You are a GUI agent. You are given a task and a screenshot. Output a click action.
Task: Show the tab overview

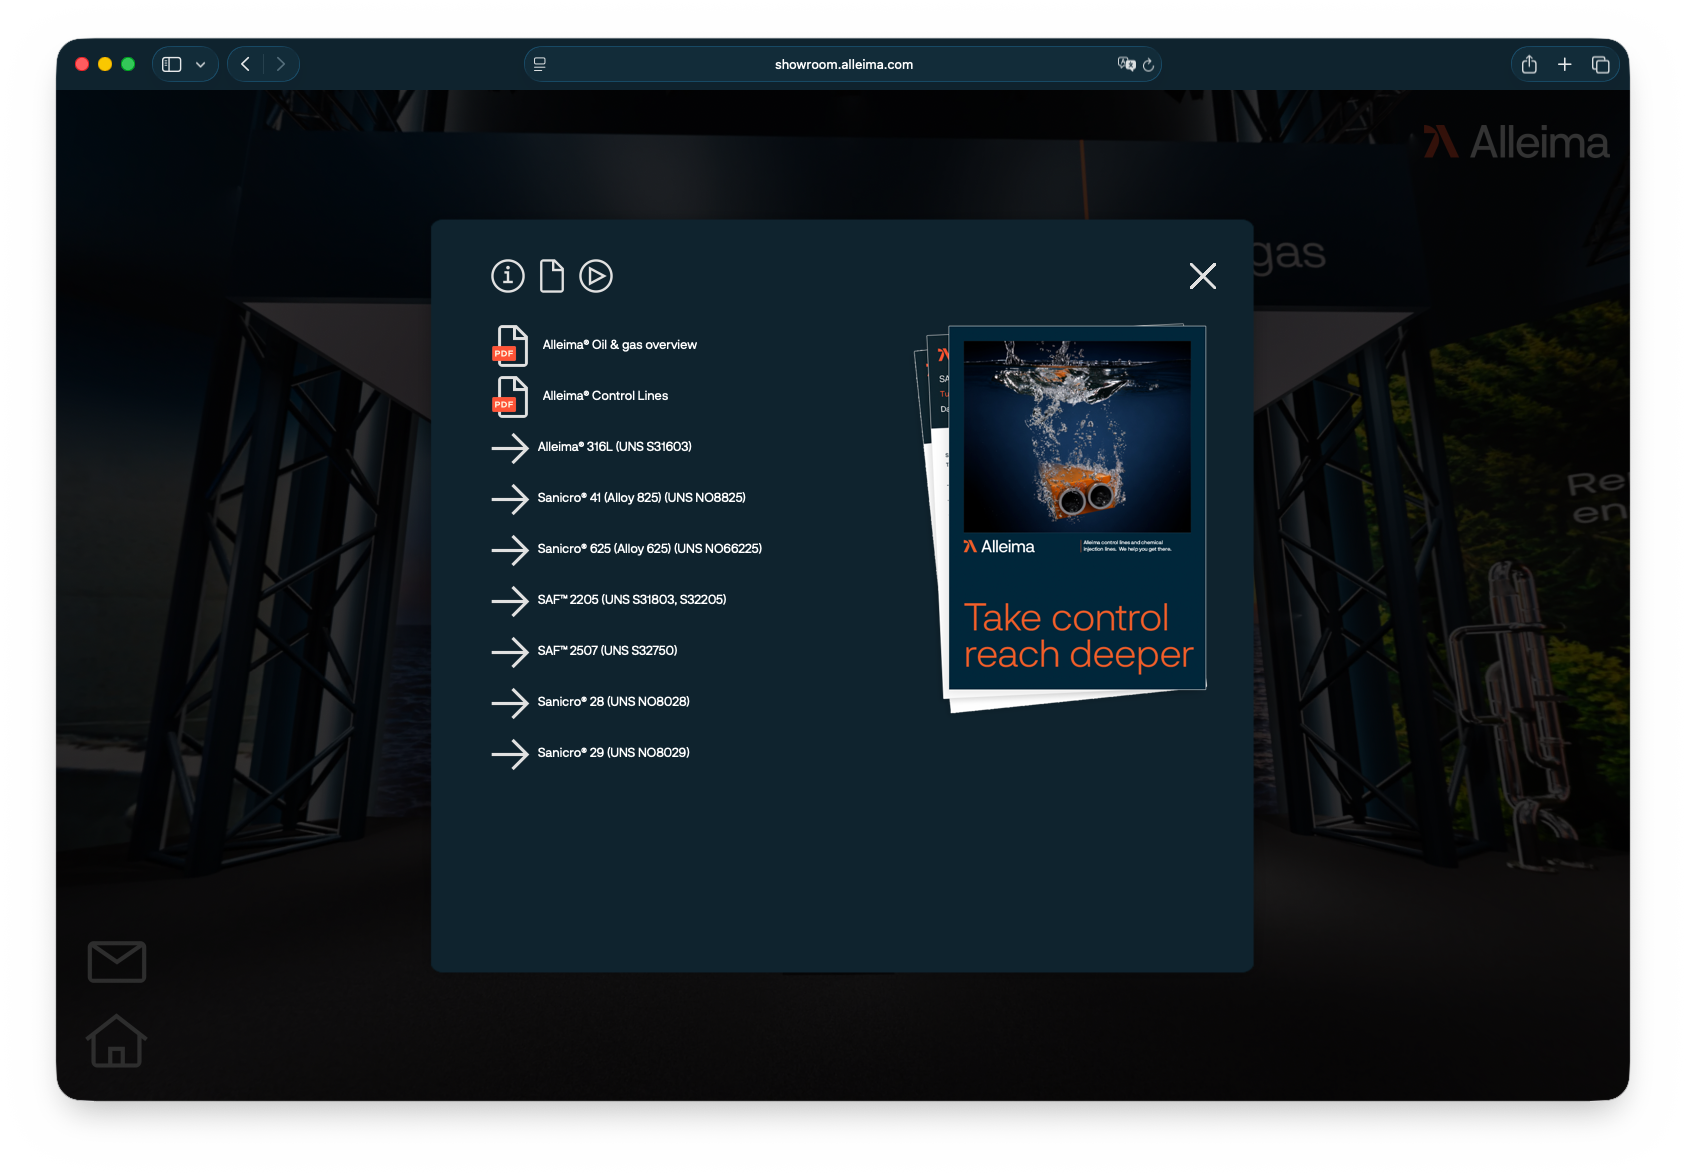1601,64
